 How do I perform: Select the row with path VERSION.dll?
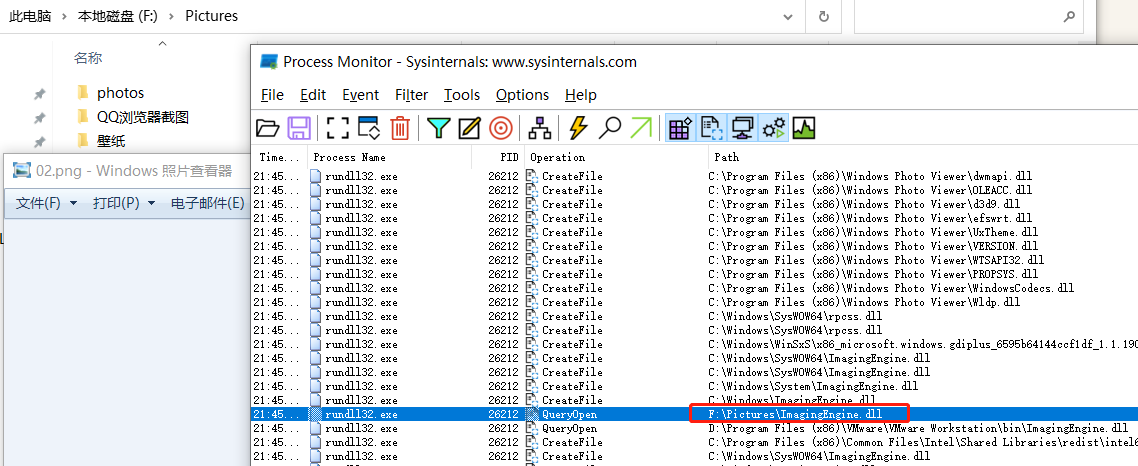pyautogui.click(x=695, y=246)
